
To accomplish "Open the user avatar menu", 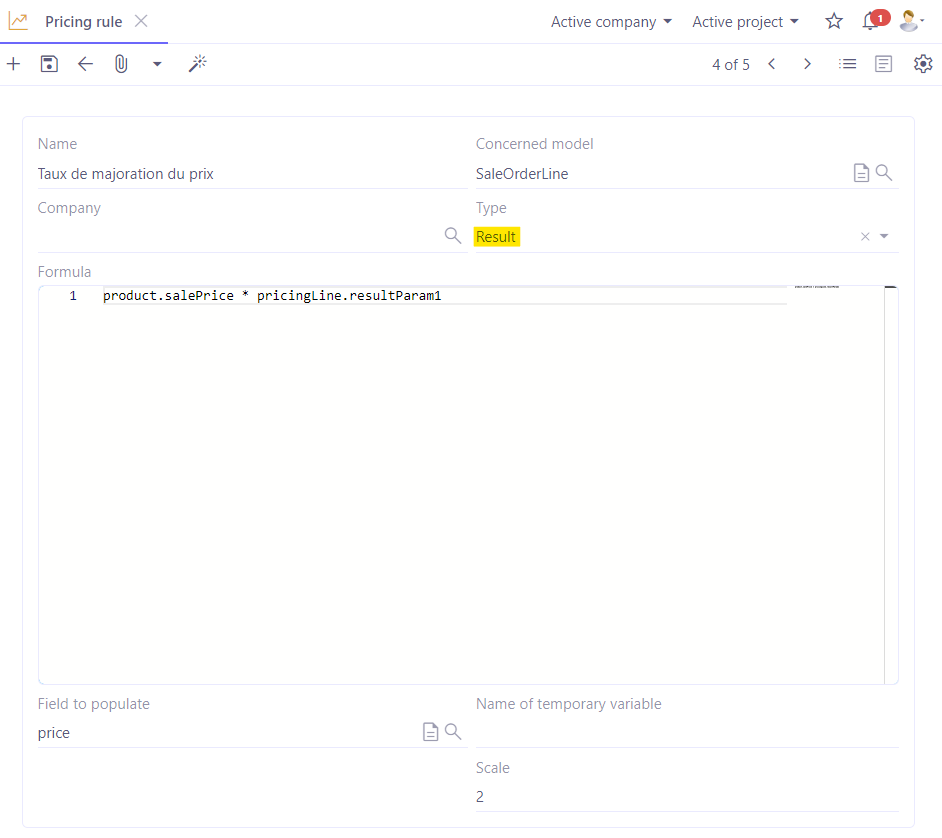I will tap(912, 21).
